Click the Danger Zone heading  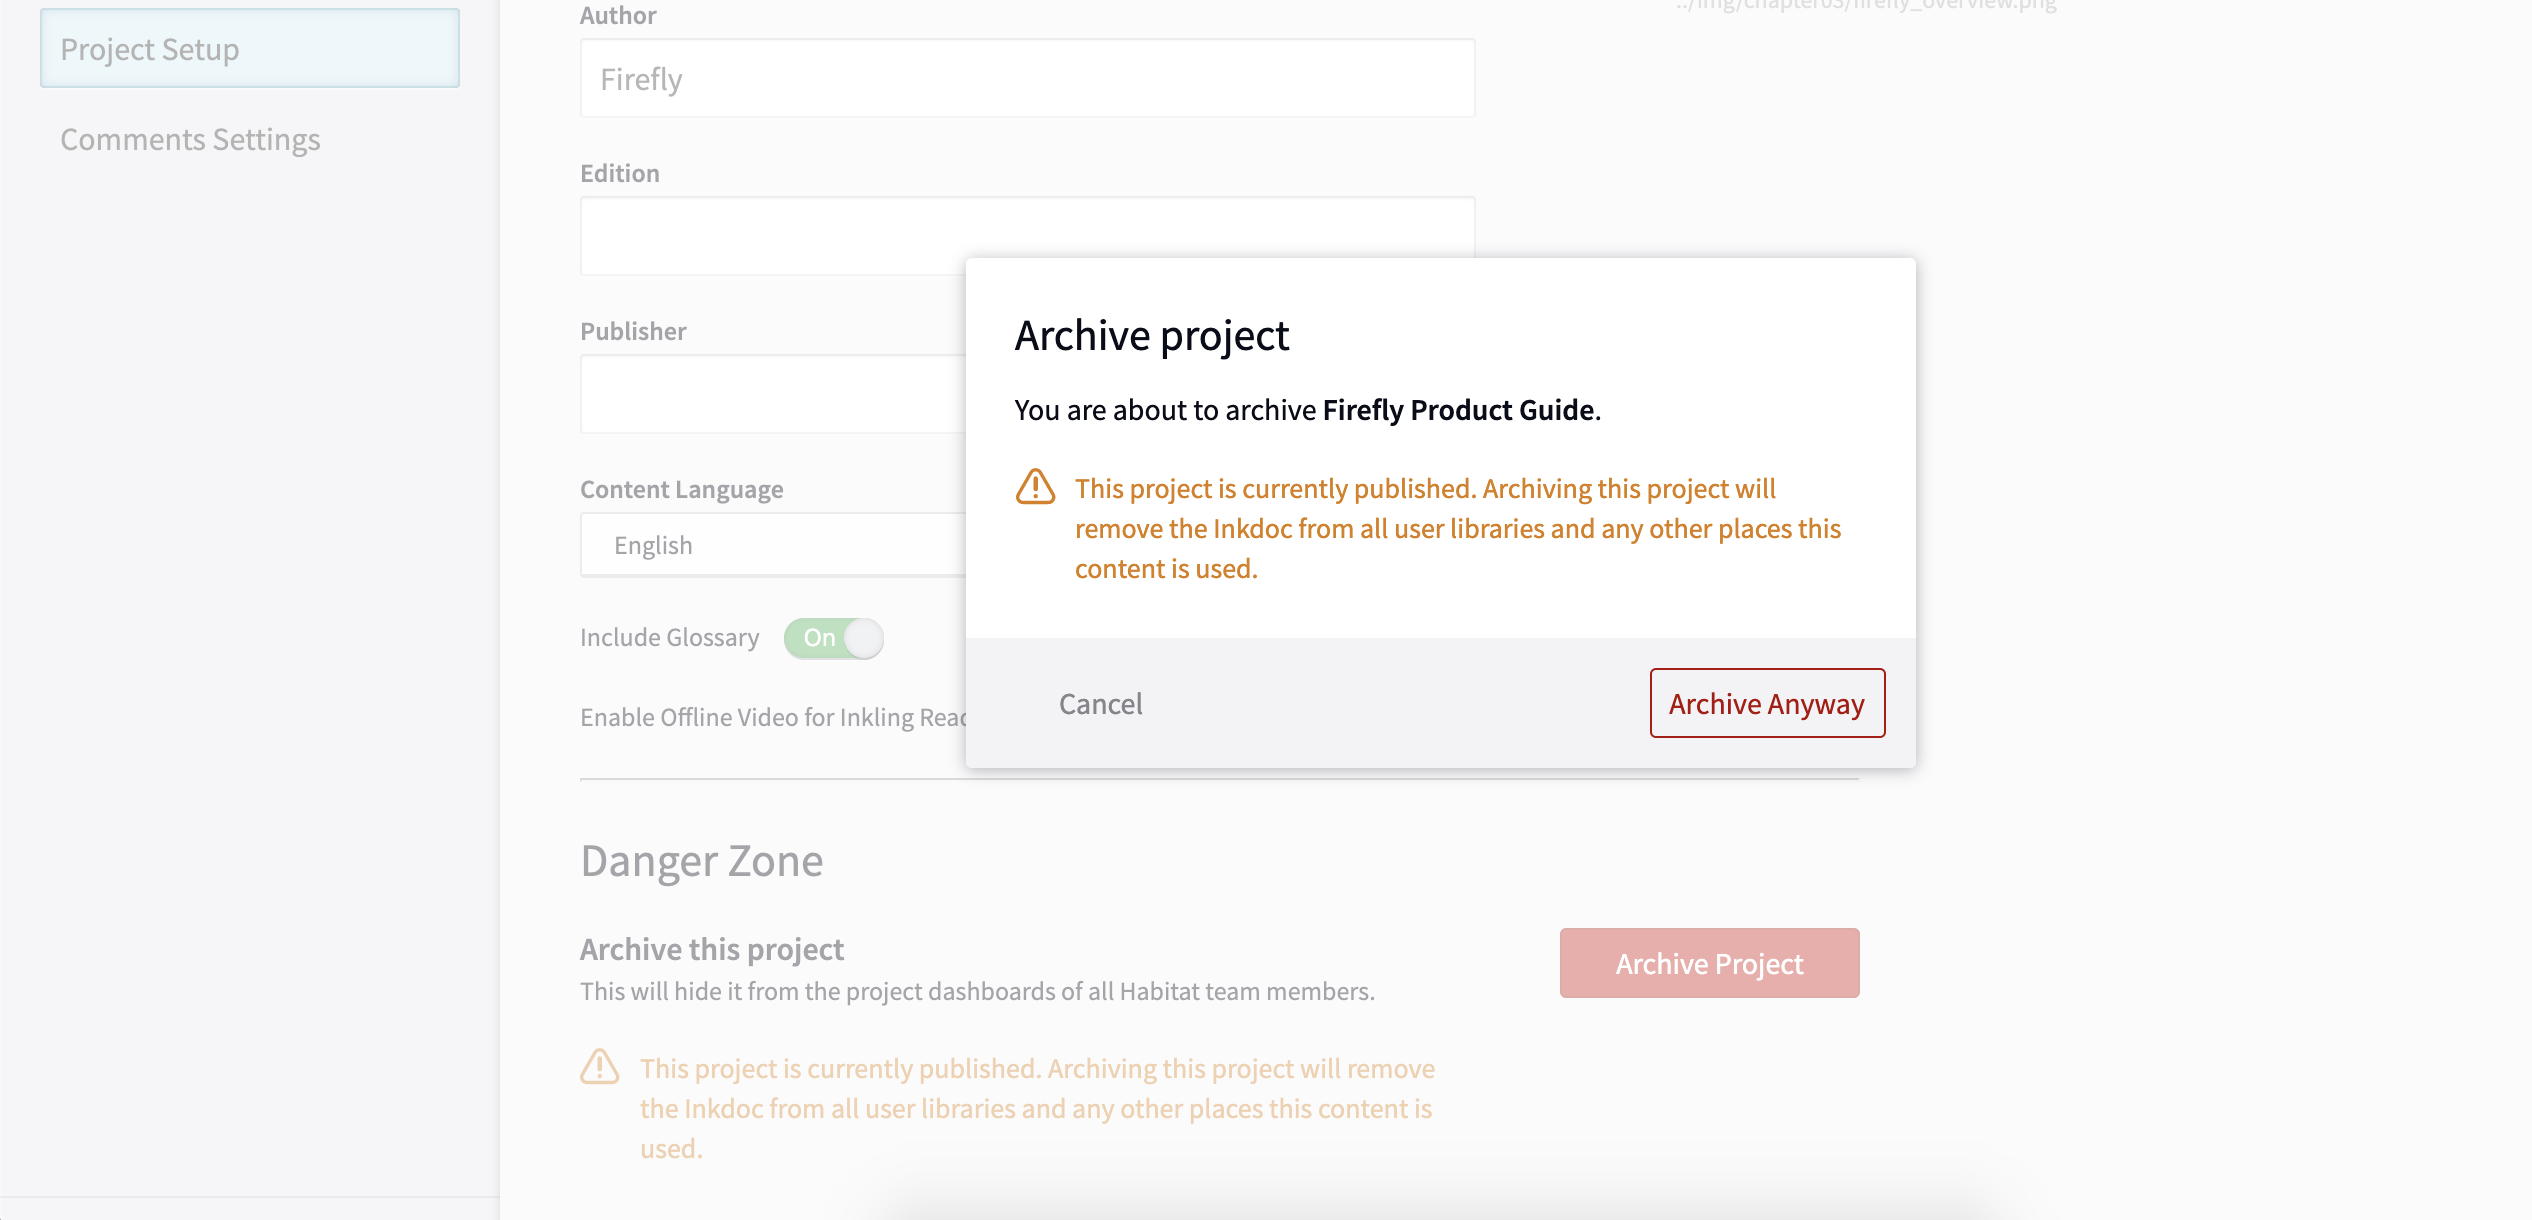tap(702, 861)
